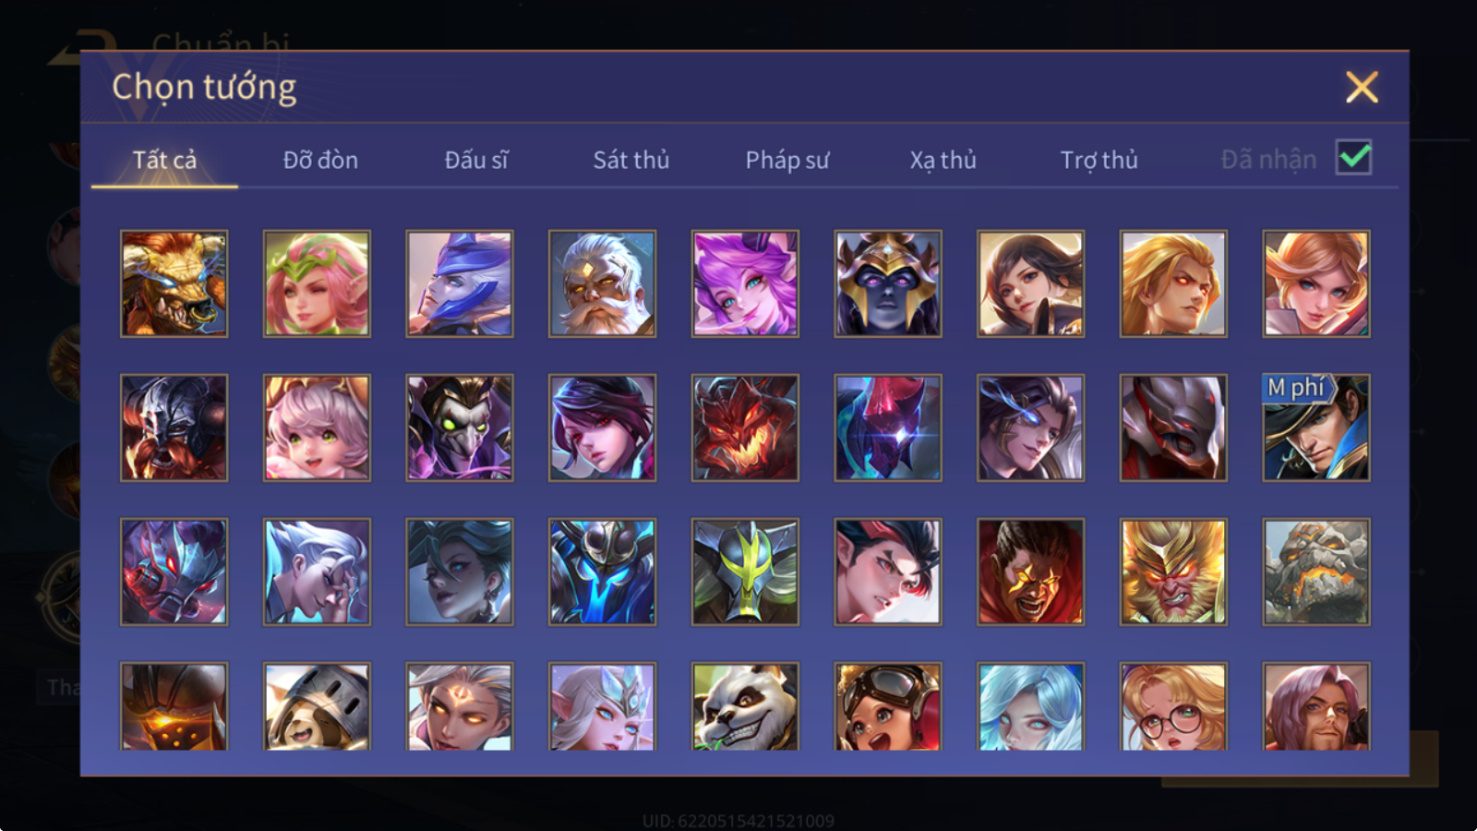Open the 'Đấu sĩ' category tab
Screen dimensions: 1477x831
[476, 160]
